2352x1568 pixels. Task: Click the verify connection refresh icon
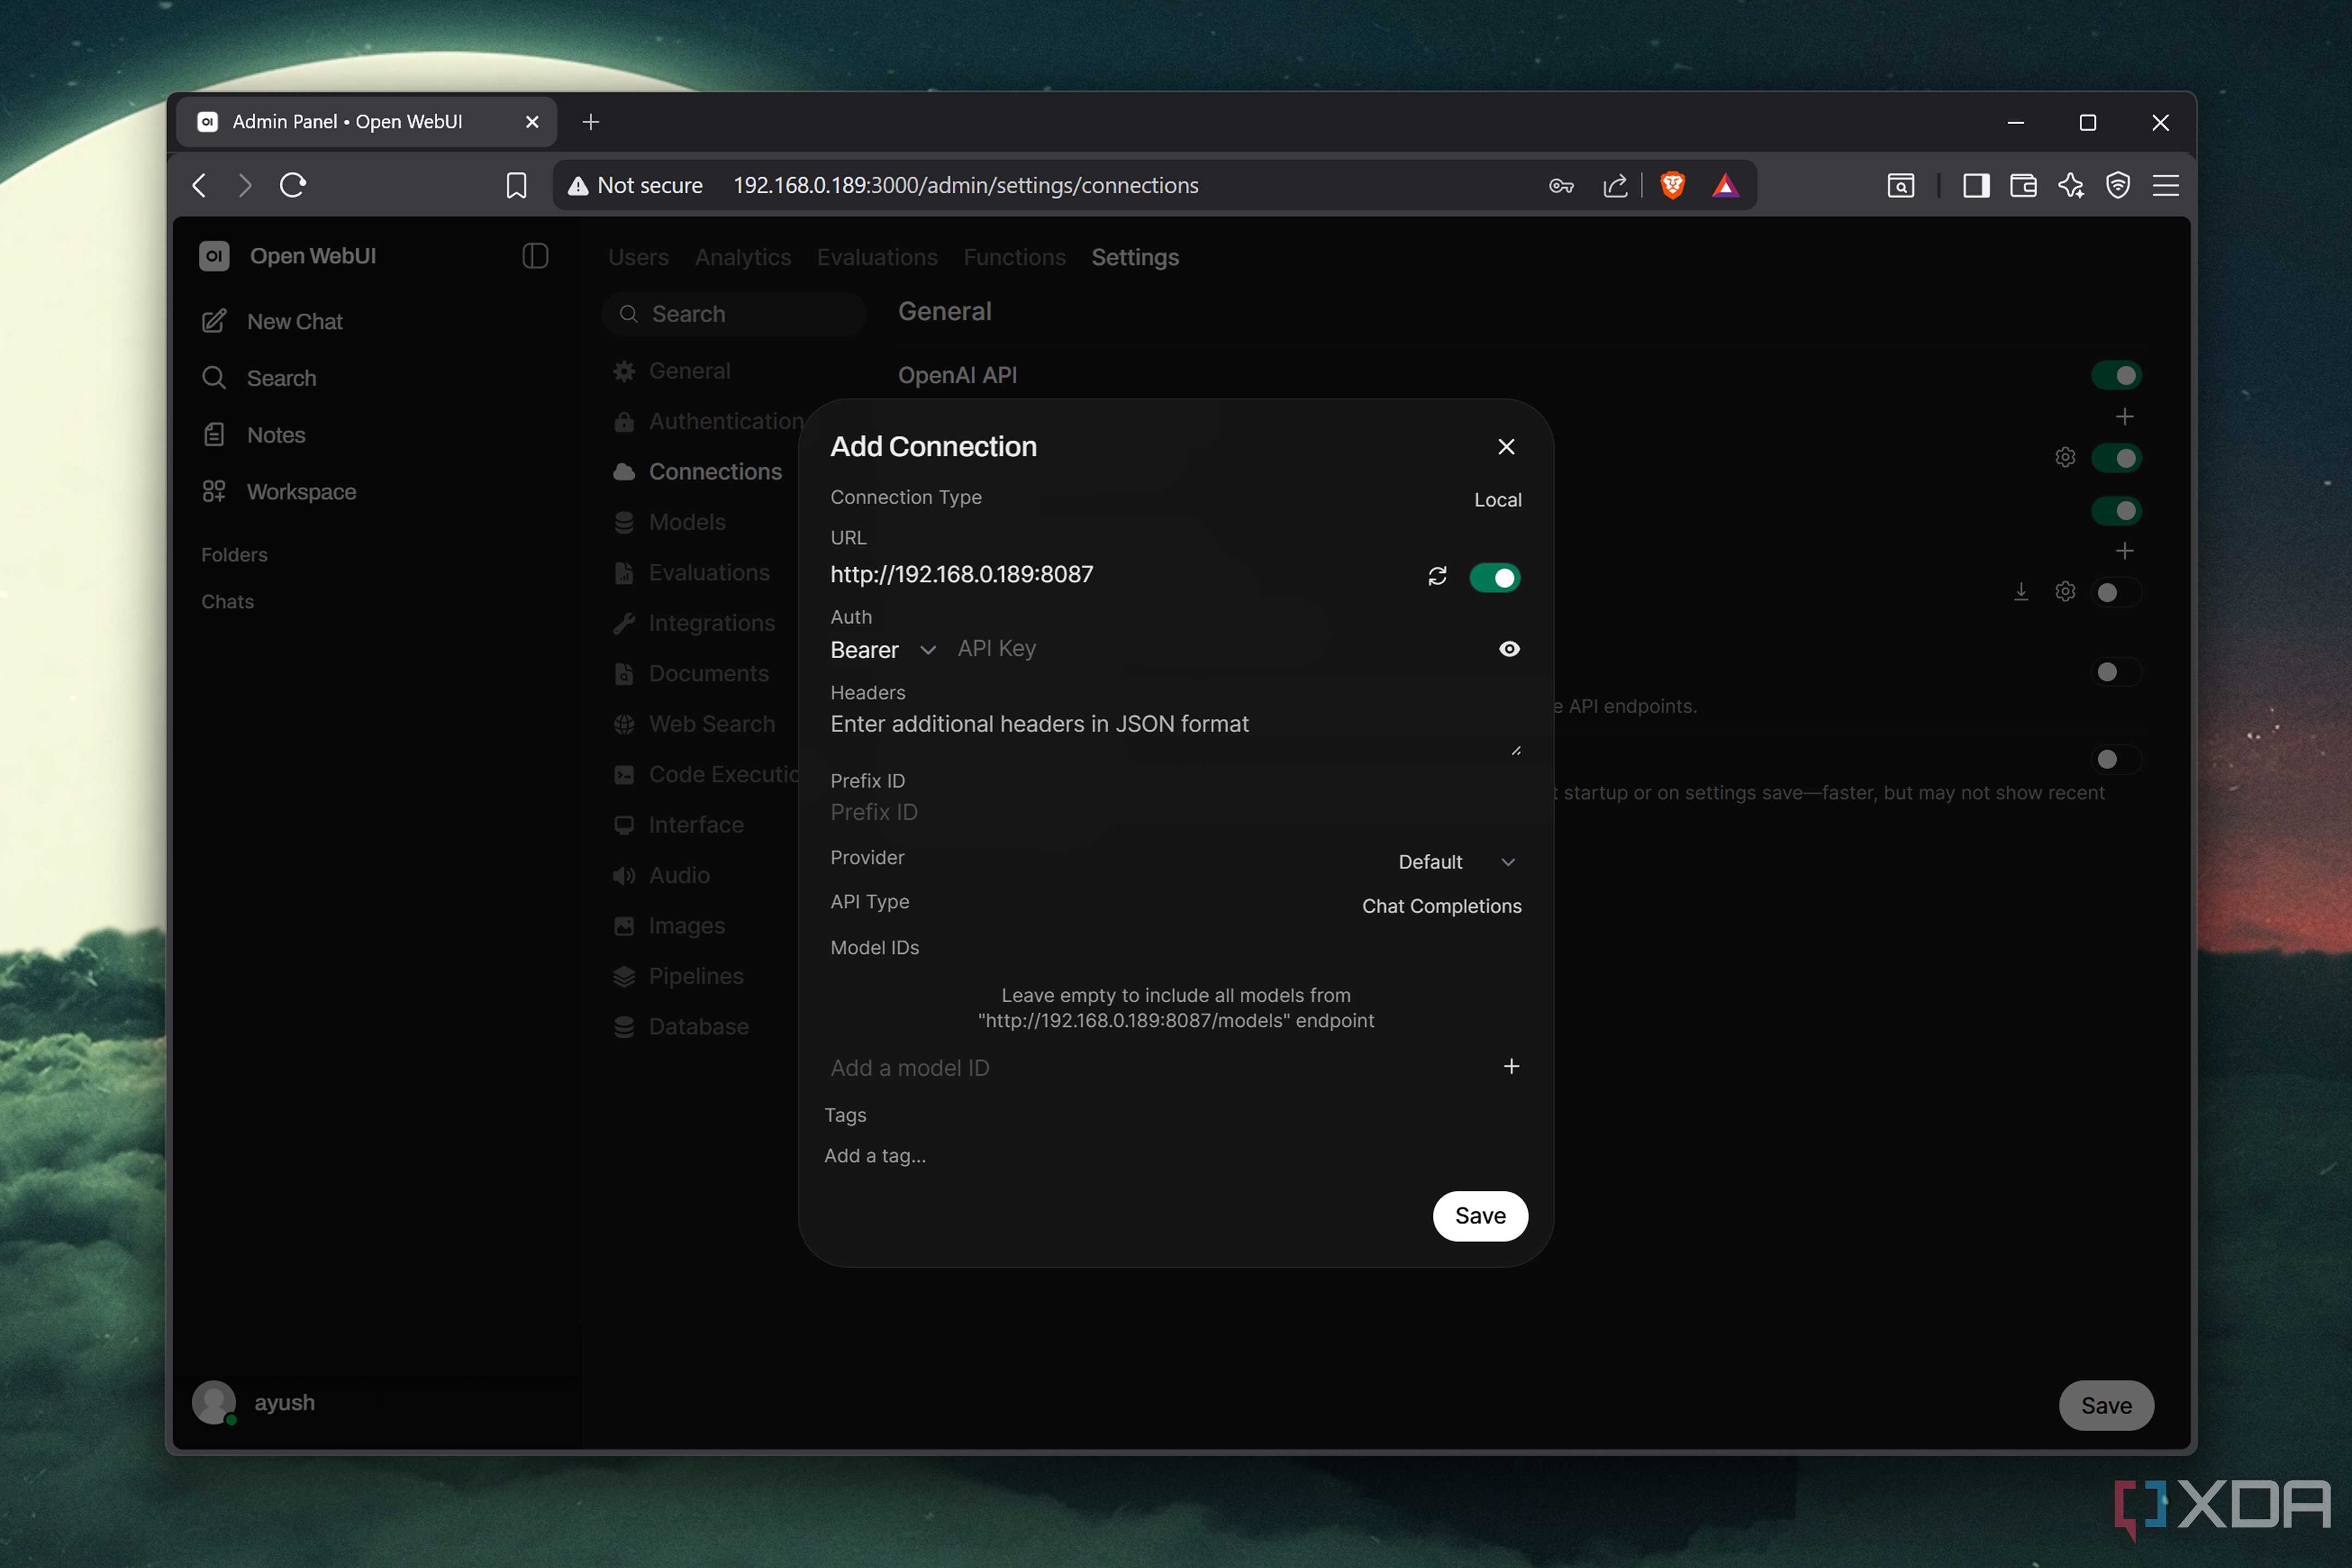click(1437, 576)
